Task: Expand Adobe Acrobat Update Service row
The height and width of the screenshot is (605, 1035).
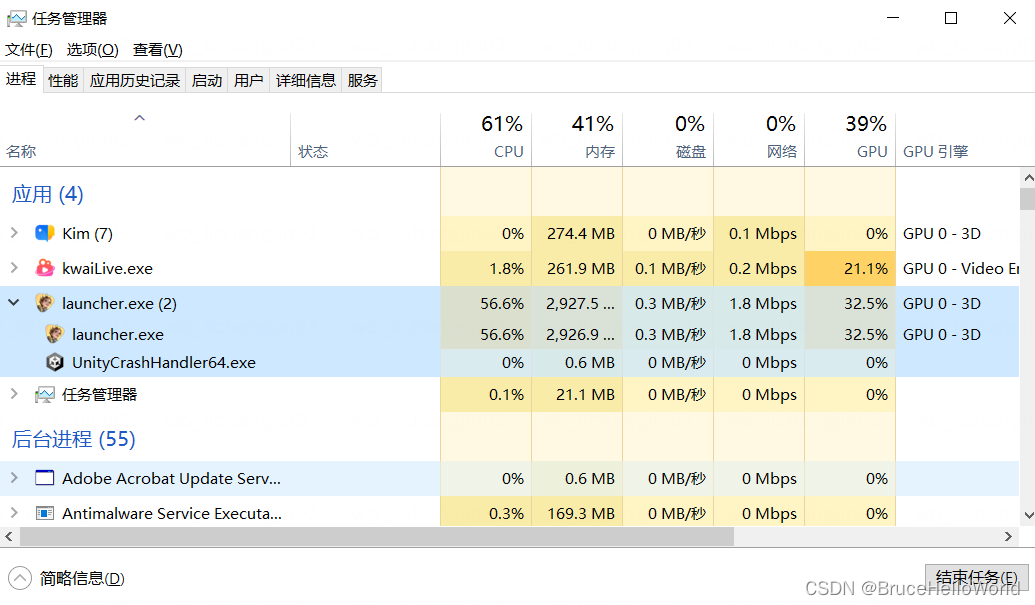Action: tap(15, 477)
